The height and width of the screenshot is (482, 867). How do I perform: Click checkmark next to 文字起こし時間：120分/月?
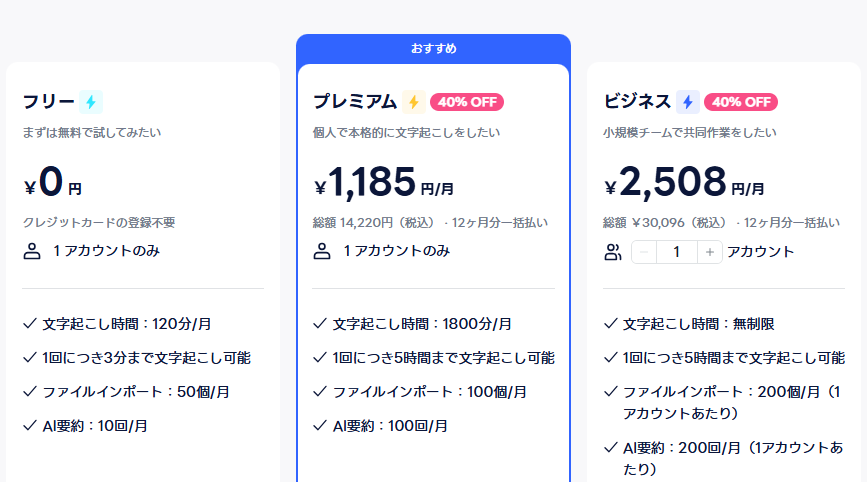point(30,323)
